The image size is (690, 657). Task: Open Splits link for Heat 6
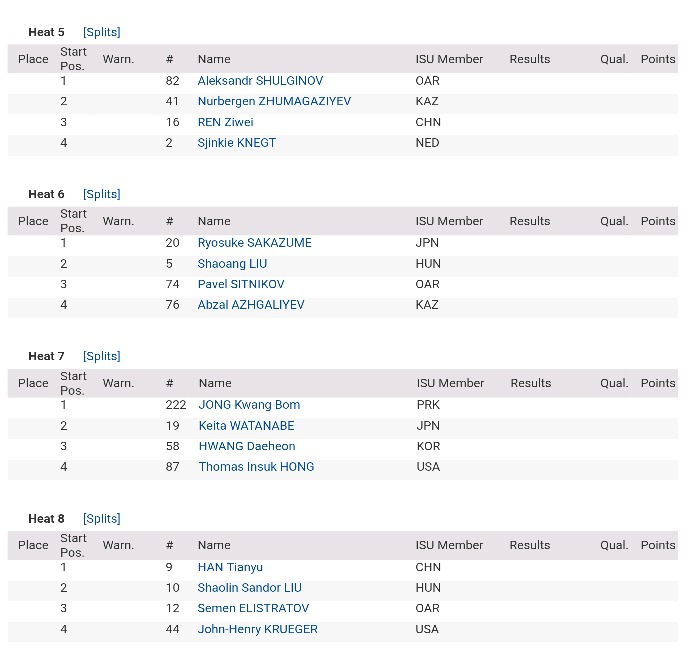[x=102, y=194]
